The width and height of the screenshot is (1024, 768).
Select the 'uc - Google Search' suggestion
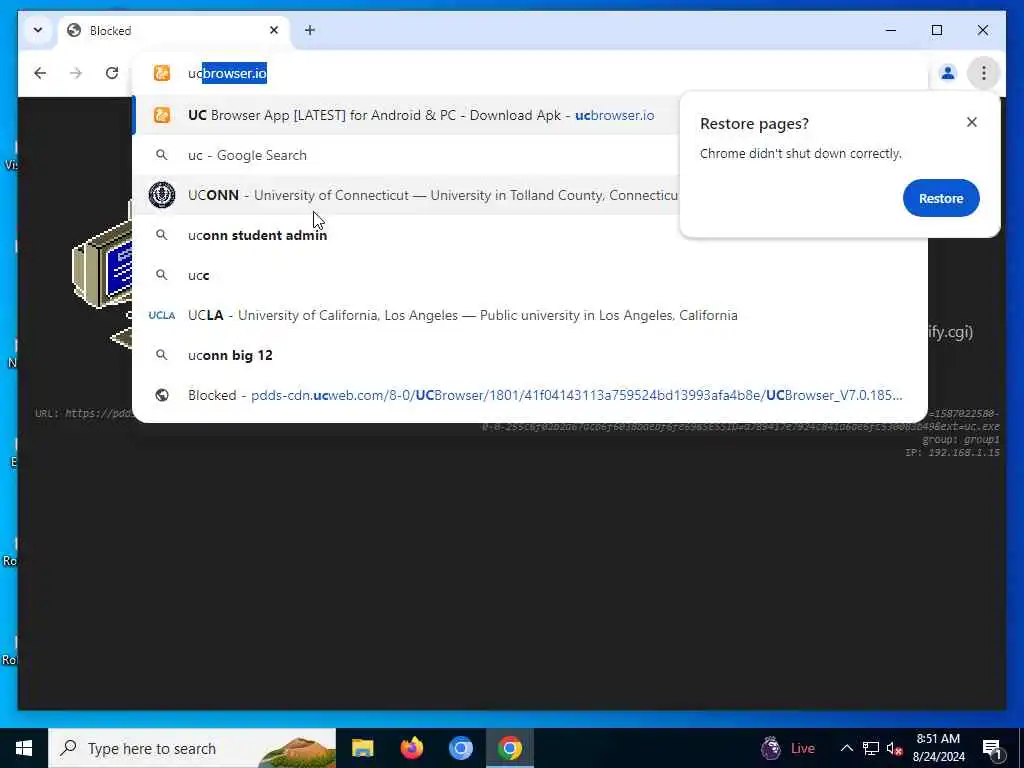405,155
